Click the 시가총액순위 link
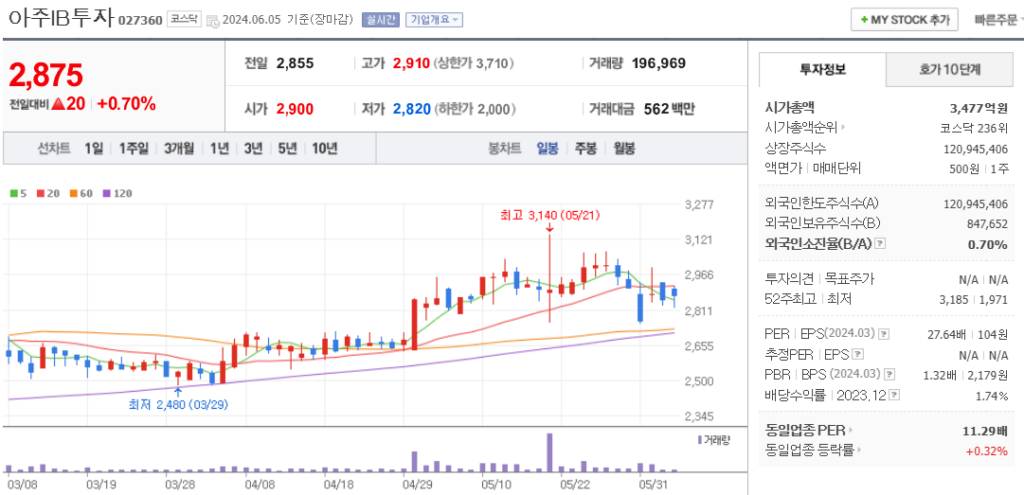 tap(801, 128)
